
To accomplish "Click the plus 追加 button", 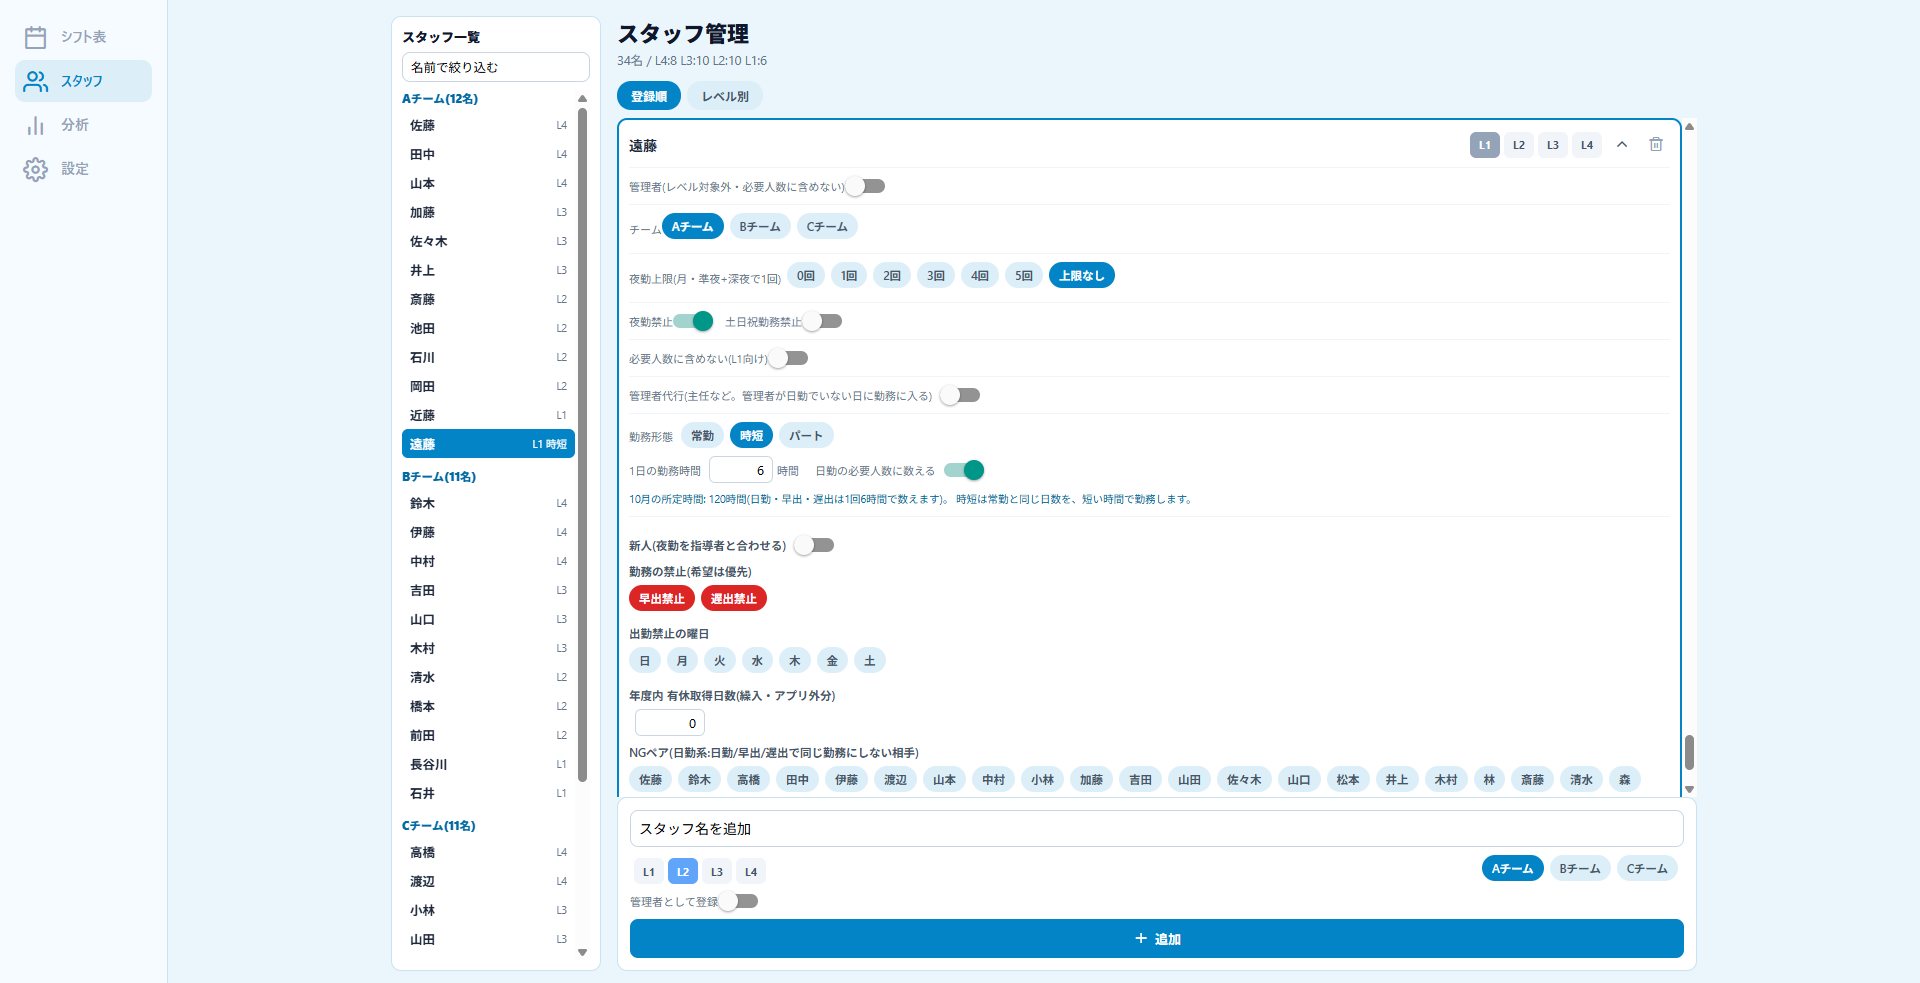I will (1157, 939).
